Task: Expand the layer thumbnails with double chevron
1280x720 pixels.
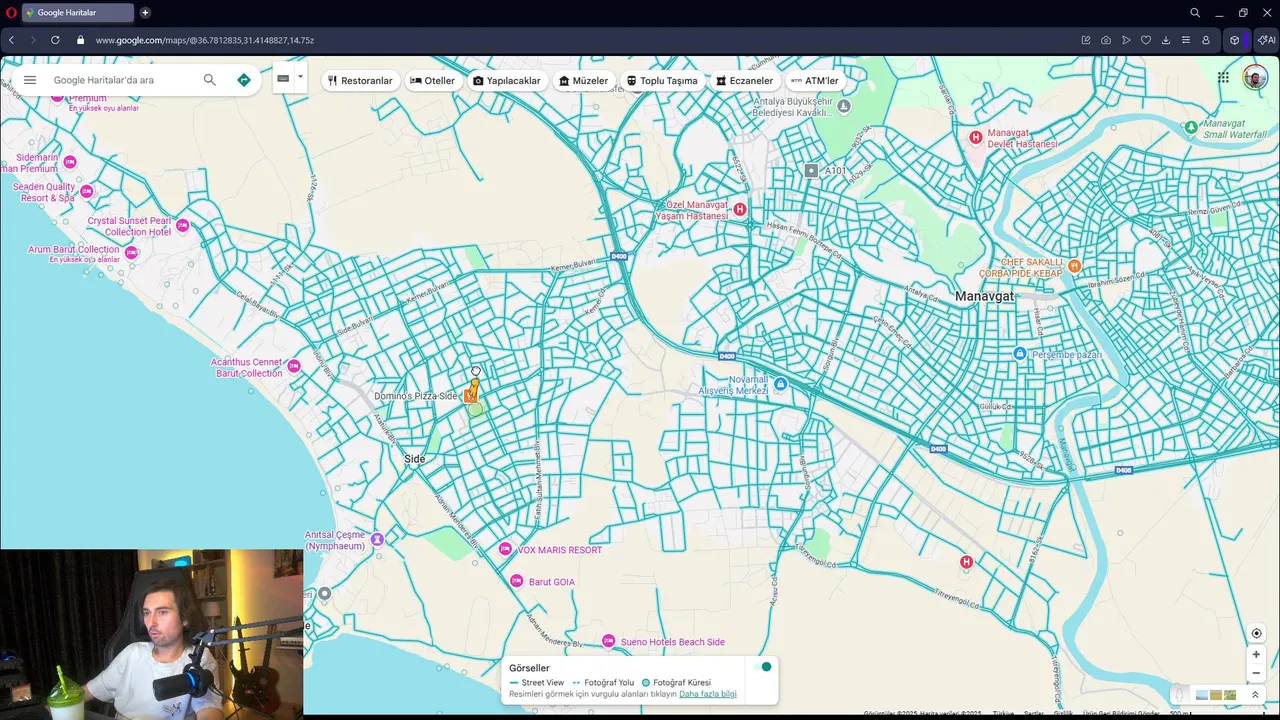Action: pyautogui.click(x=1255, y=695)
